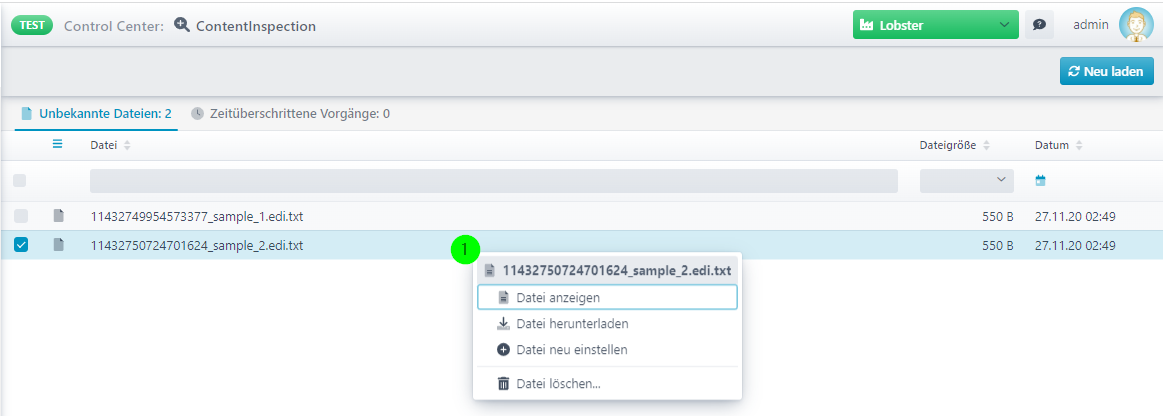Sort by Dateigröße column arrows
Image resolution: width=1163 pixels, height=416 pixels.
[x=986, y=146]
